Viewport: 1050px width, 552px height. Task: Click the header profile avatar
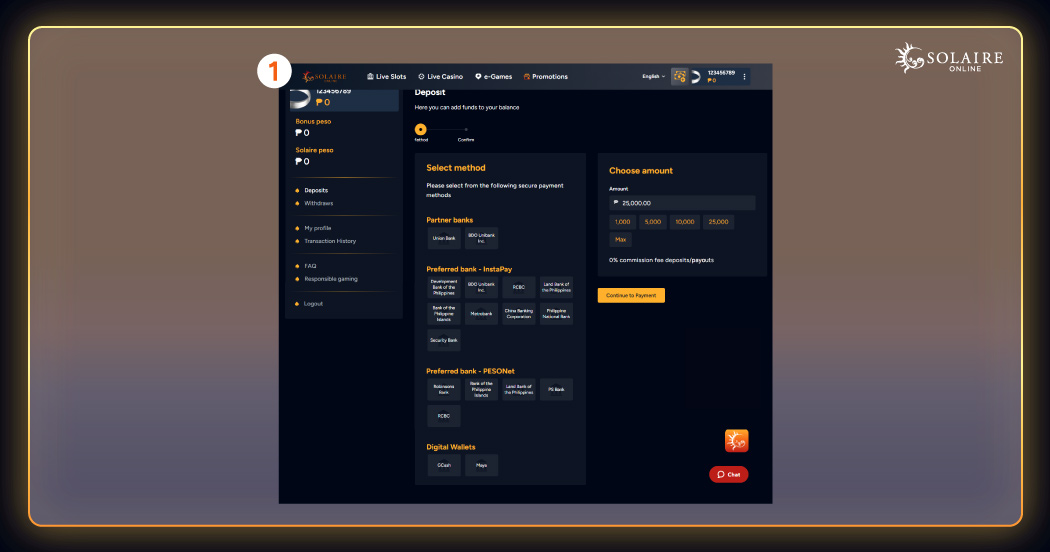[x=696, y=77]
